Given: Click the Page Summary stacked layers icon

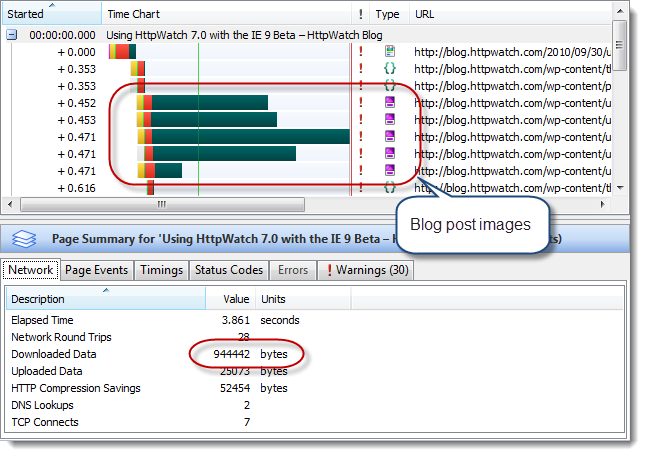Looking at the screenshot, I should coord(24,238).
